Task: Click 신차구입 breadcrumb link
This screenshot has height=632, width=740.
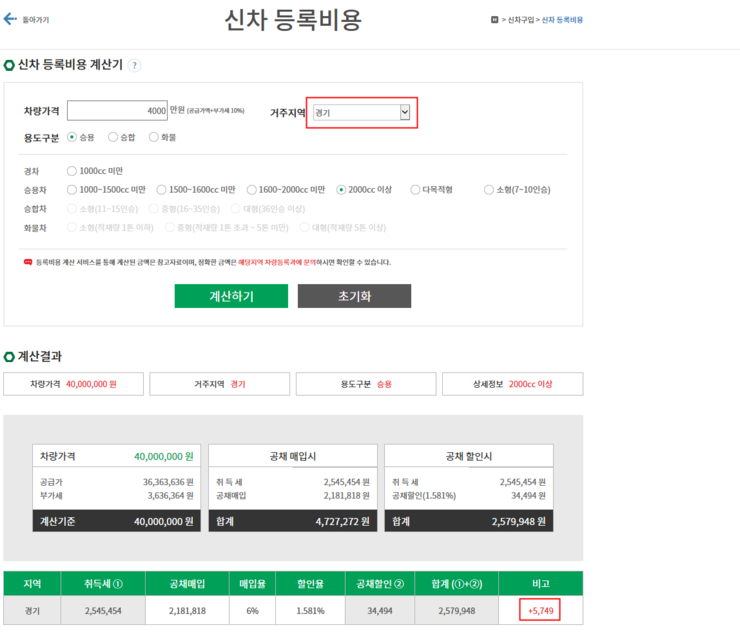Action: tap(520, 20)
